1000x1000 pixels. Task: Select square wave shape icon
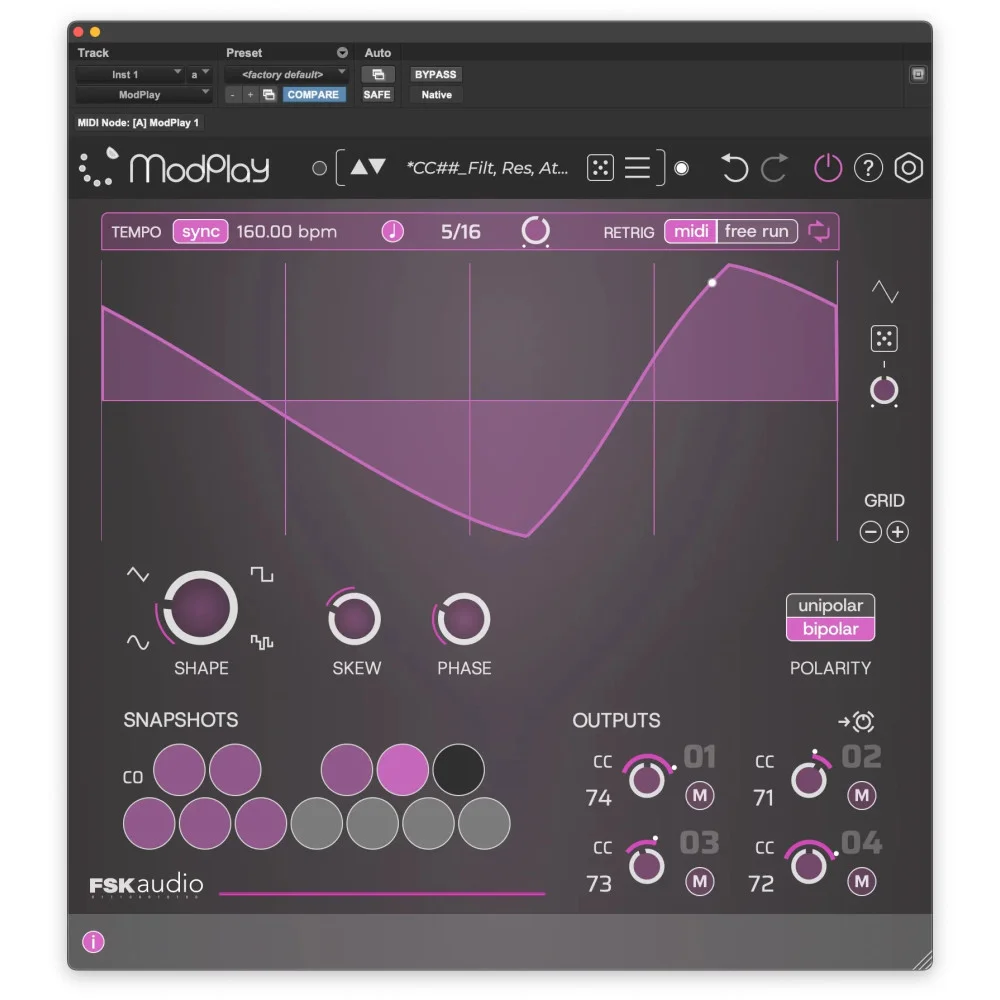[261, 574]
